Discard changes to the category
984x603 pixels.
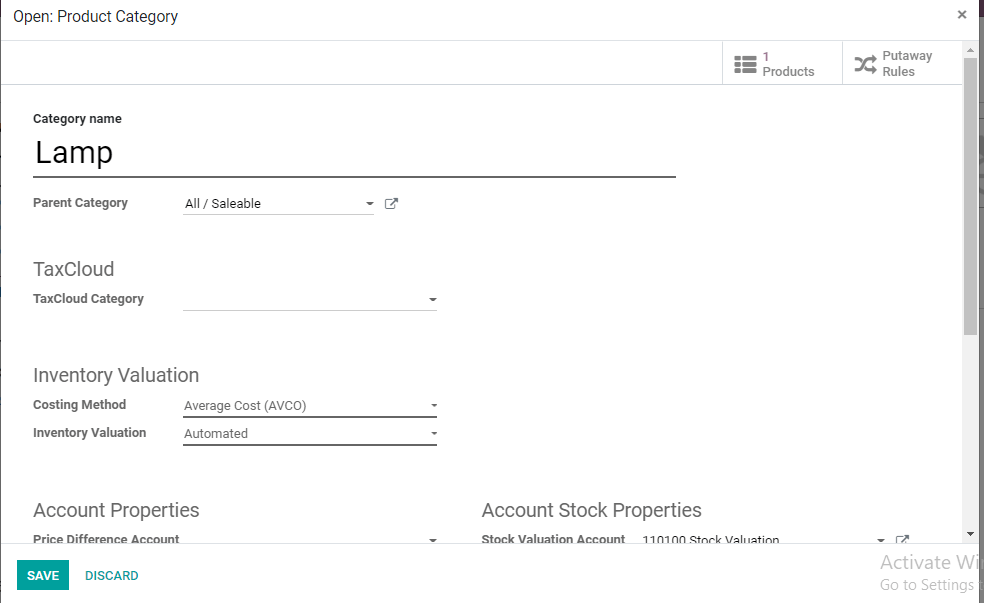pos(112,575)
